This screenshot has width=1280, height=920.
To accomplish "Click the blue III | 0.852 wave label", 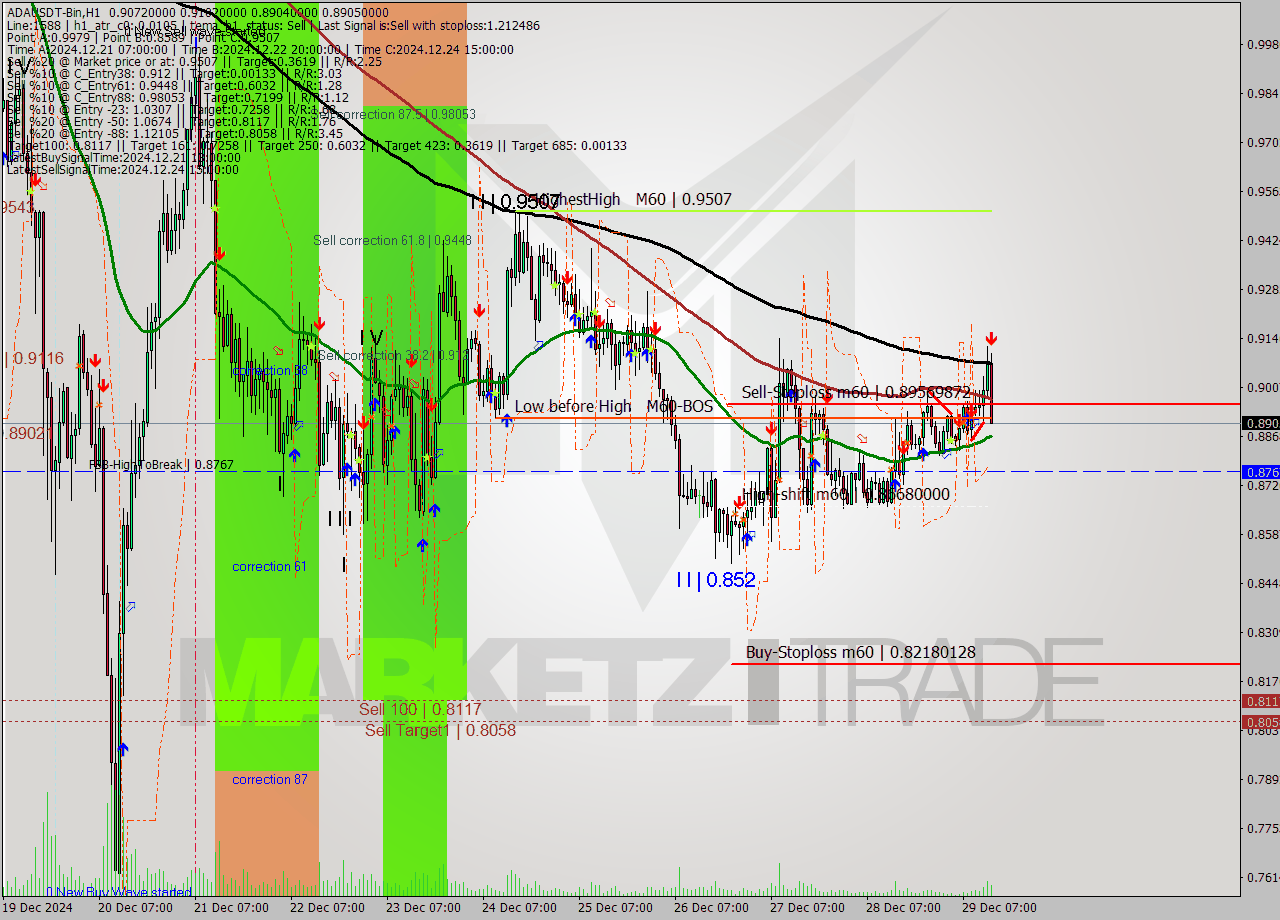I will (716, 579).
